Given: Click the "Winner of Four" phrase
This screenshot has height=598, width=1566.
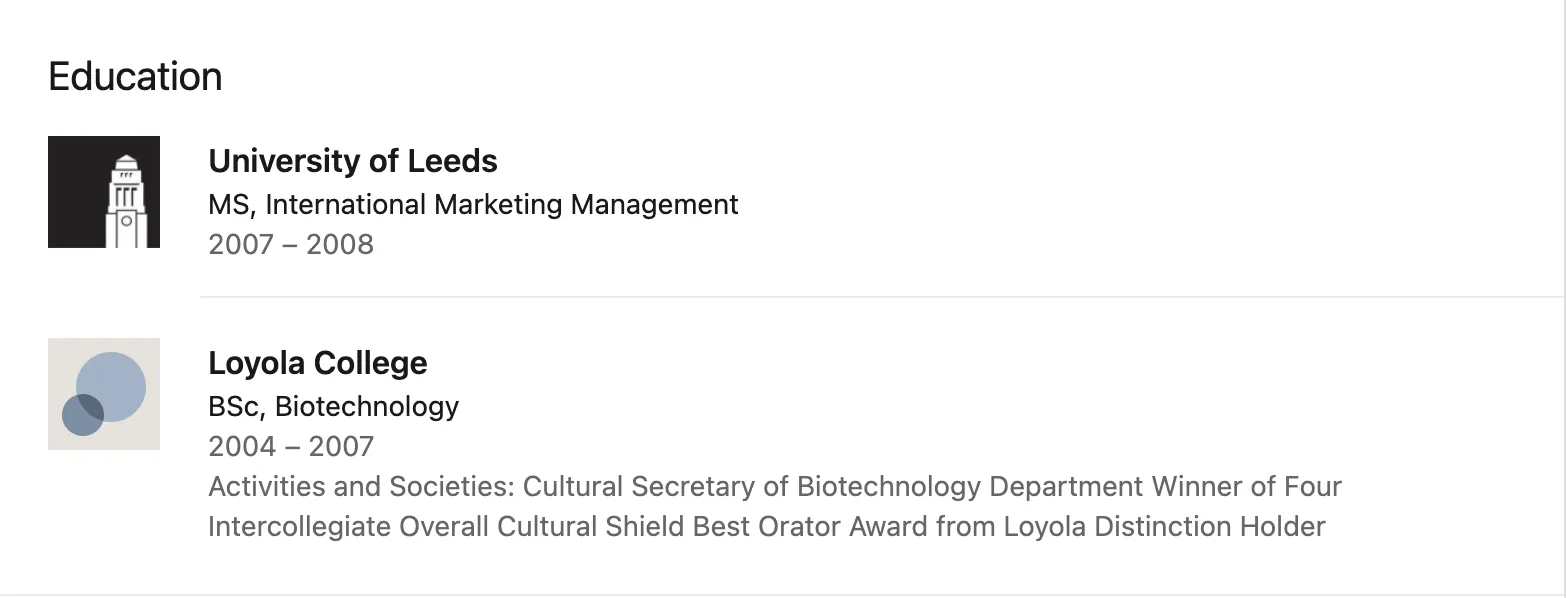Looking at the screenshot, I should pyautogui.click(x=1246, y=487).
